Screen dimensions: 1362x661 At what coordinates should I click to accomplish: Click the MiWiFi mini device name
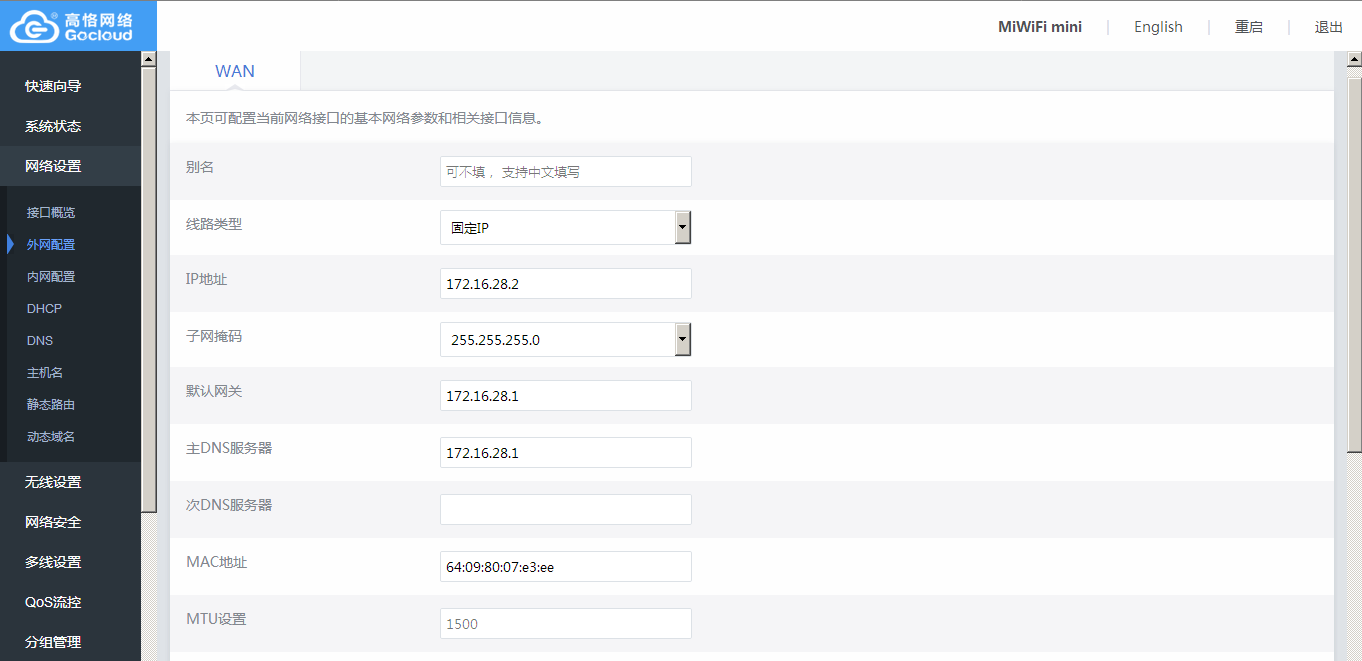click(x=1040, y=27)
